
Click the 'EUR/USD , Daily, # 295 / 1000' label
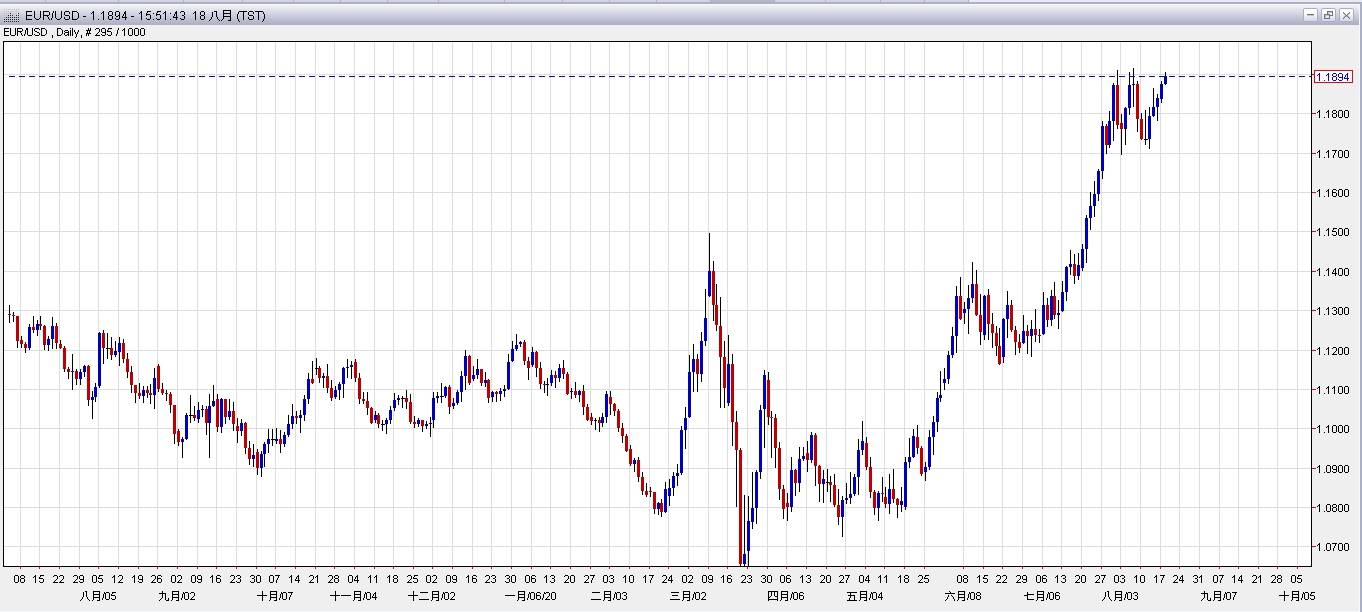[74, 32]
